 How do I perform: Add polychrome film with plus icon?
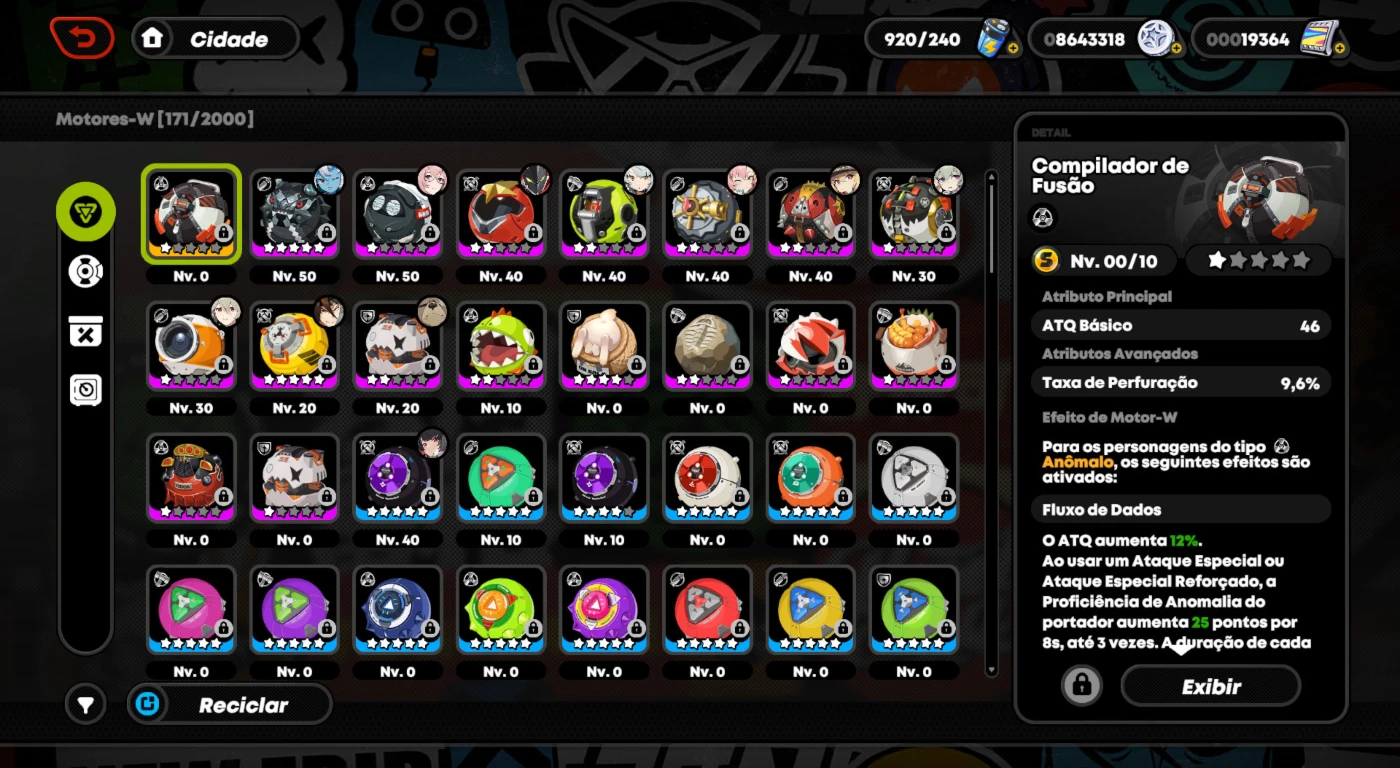(1339, 48)
